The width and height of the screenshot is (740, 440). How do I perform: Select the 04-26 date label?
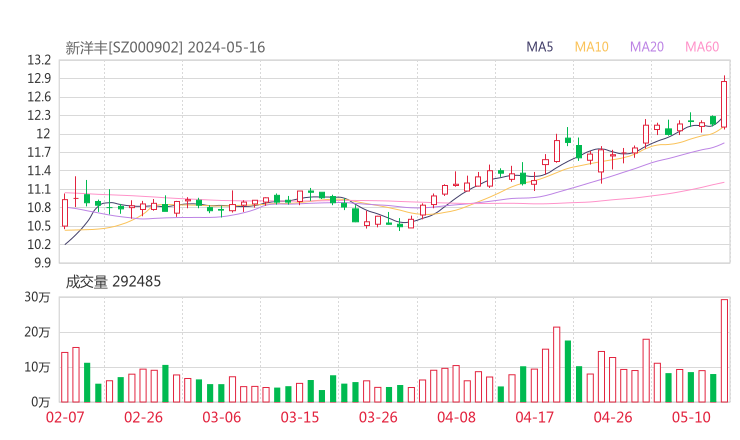click(x=613, y=417)
